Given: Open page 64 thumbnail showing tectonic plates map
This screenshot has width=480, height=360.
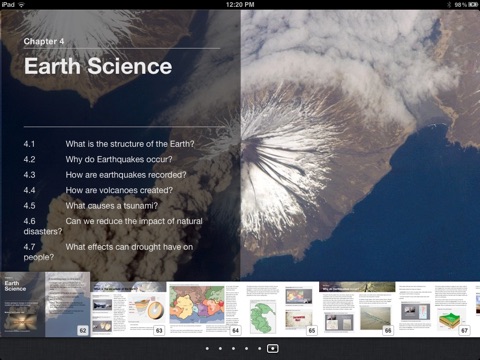Looking at the screenshot, I should 204,309.
